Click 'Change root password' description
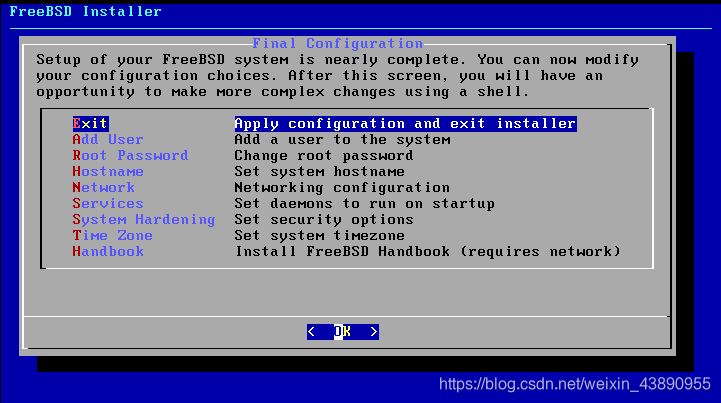Image resolution: width=721 pixels, height=403 pixels. [324, 155]
